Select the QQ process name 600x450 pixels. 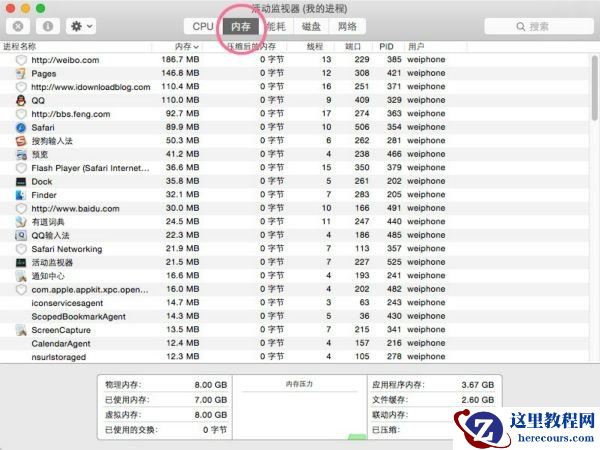pos(38,101)
